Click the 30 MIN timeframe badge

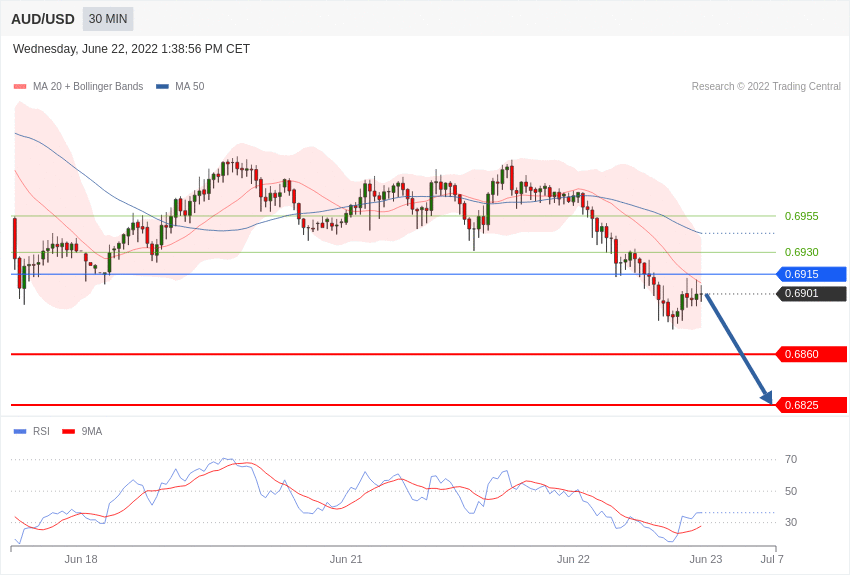(108, 19)
